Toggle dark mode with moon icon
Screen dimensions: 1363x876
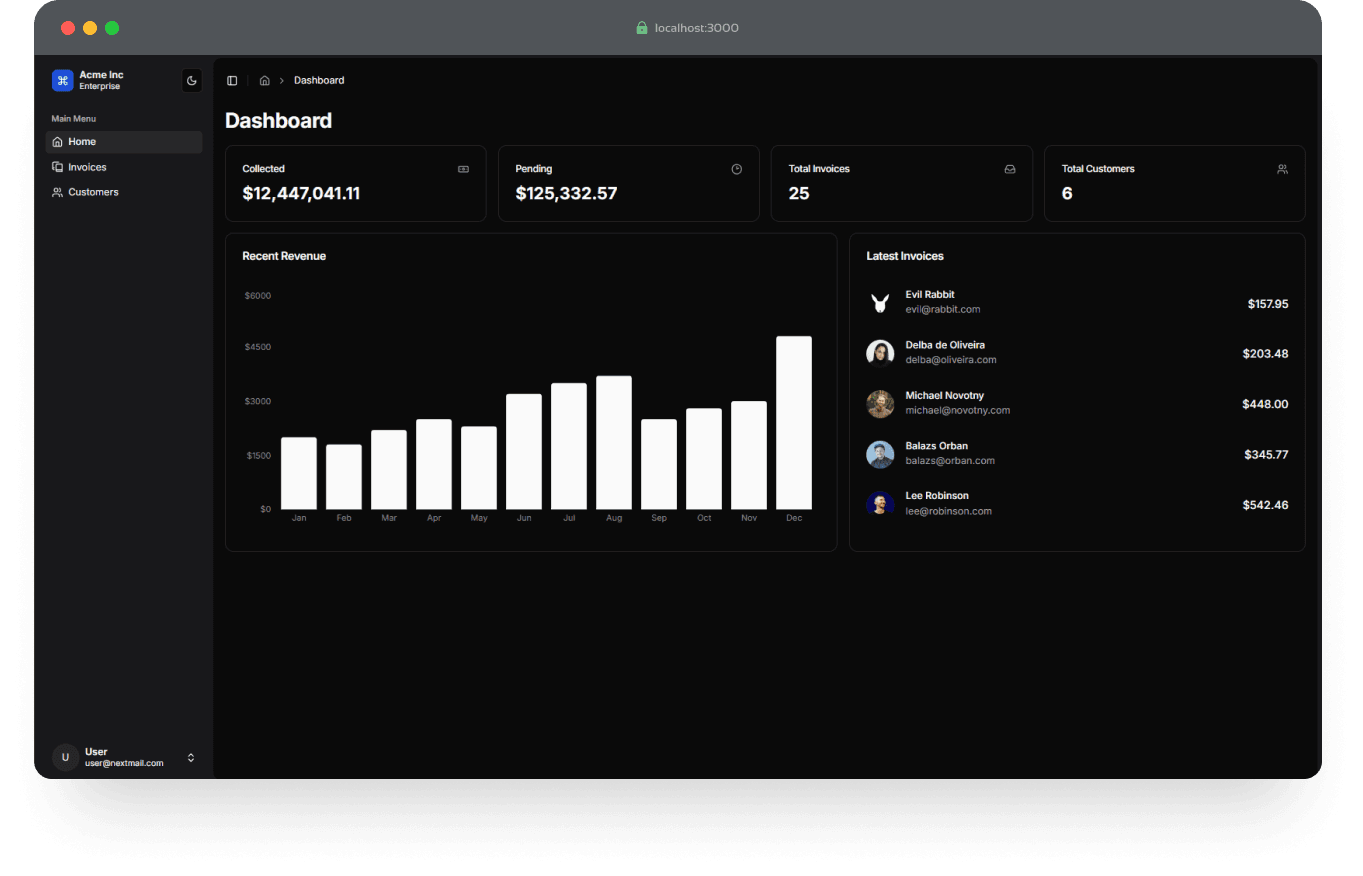point(192,81)
